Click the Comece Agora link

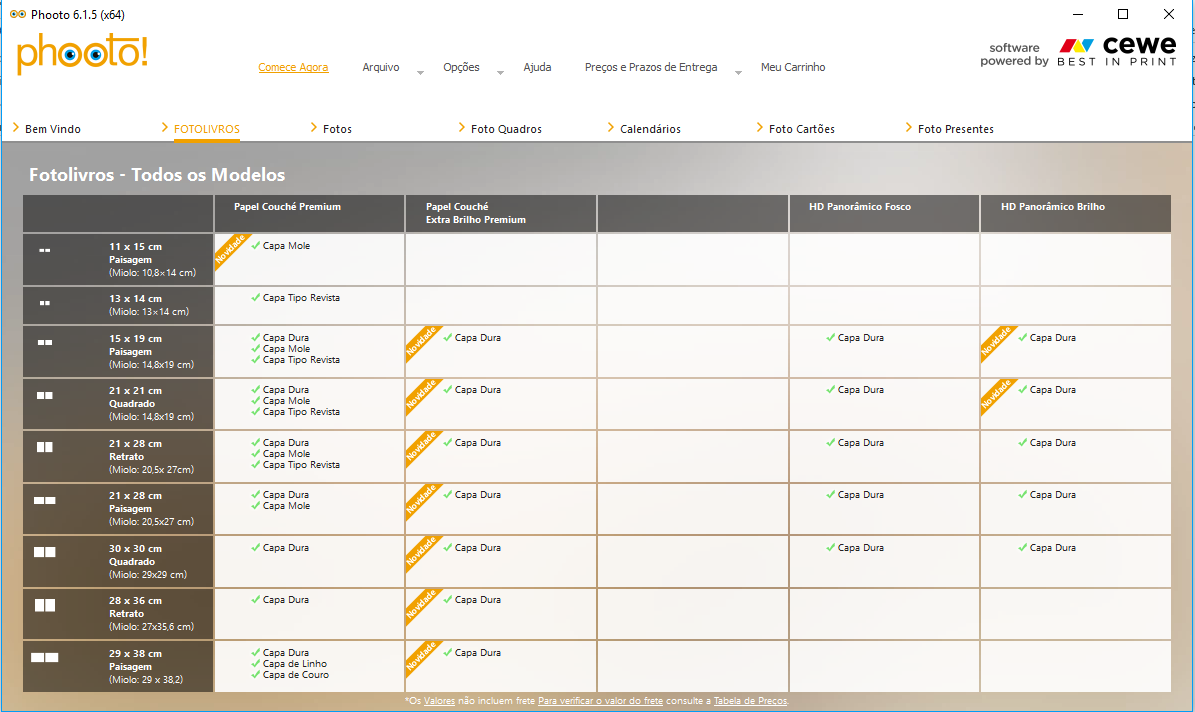click(x=293, y=68)
